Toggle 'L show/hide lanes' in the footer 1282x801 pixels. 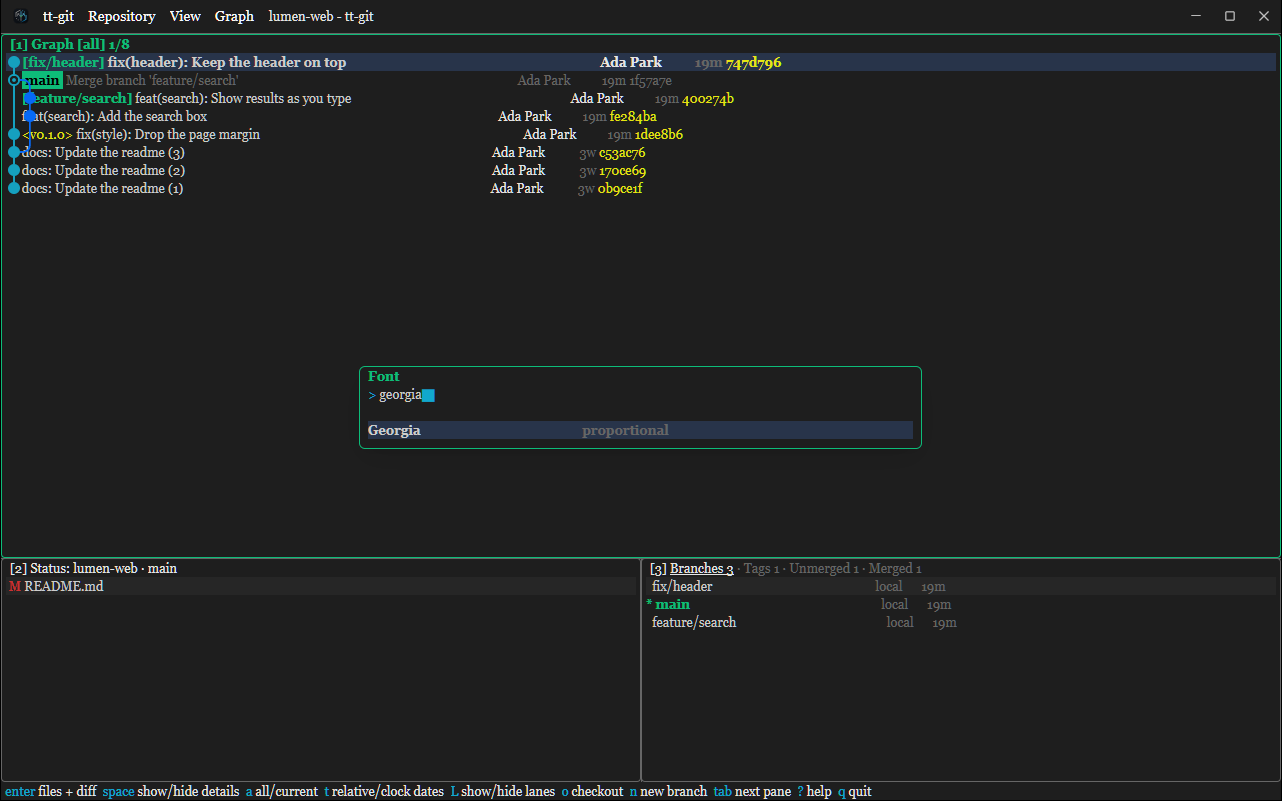tap(503, 791)
